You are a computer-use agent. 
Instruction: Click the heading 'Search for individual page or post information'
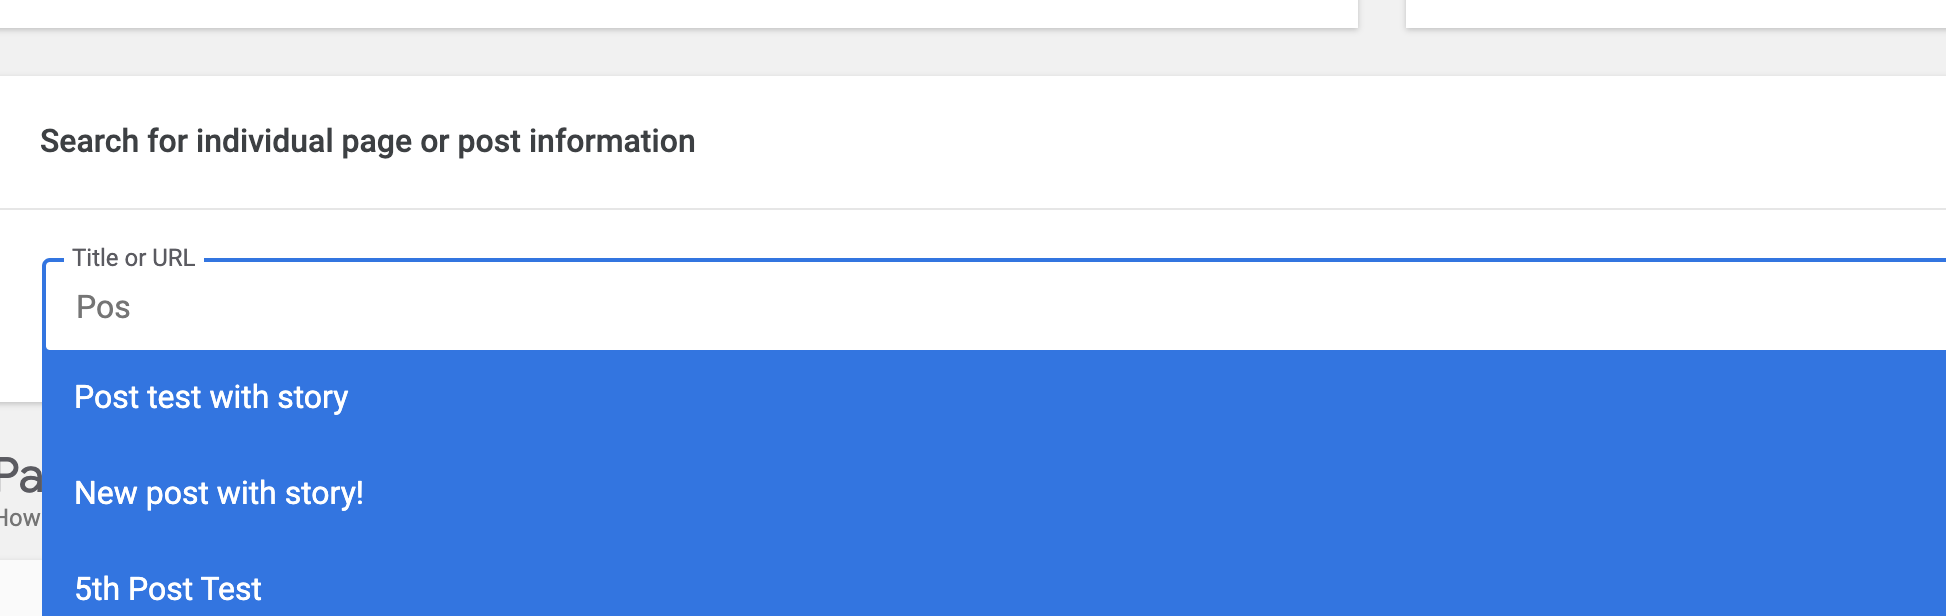pyautogui.click(x=366, y=141)
